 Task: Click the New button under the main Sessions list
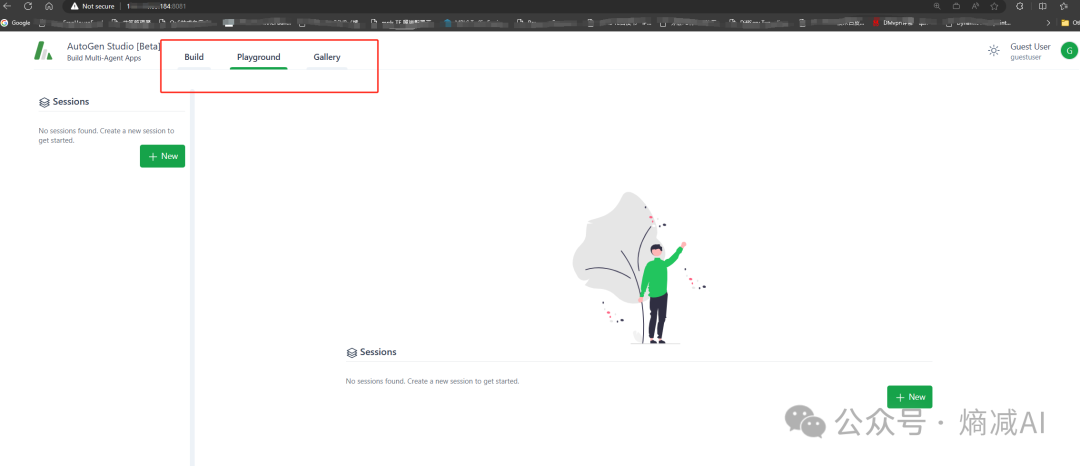(909, 397)
